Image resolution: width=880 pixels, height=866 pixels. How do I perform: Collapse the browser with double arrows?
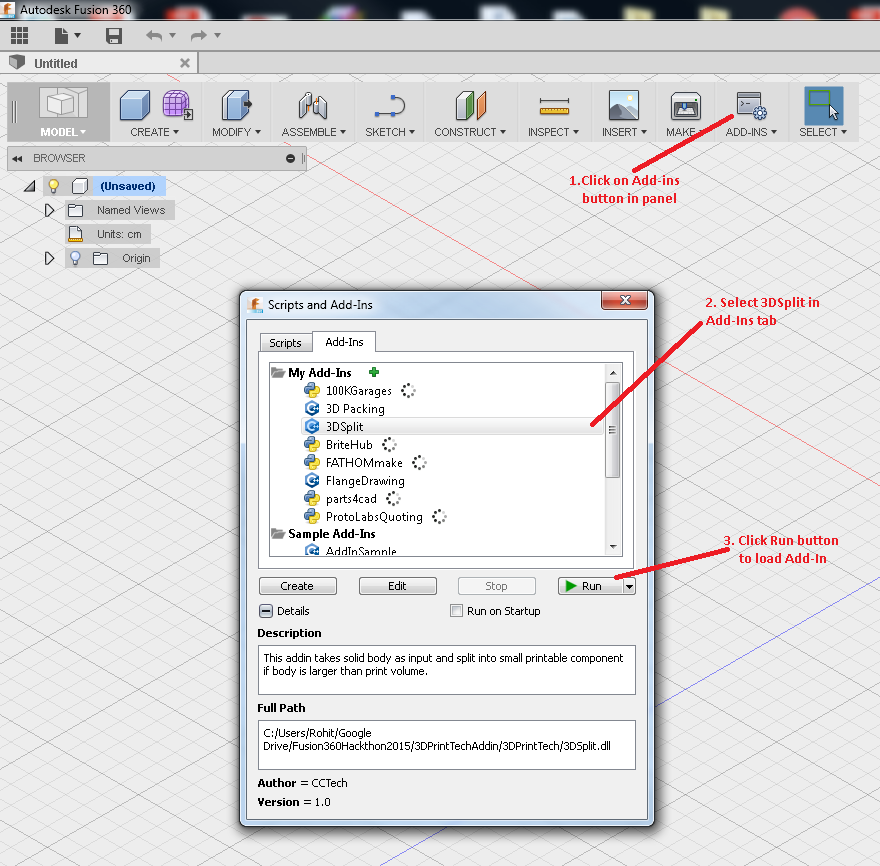pyautogui.click(x=17, y=159)
